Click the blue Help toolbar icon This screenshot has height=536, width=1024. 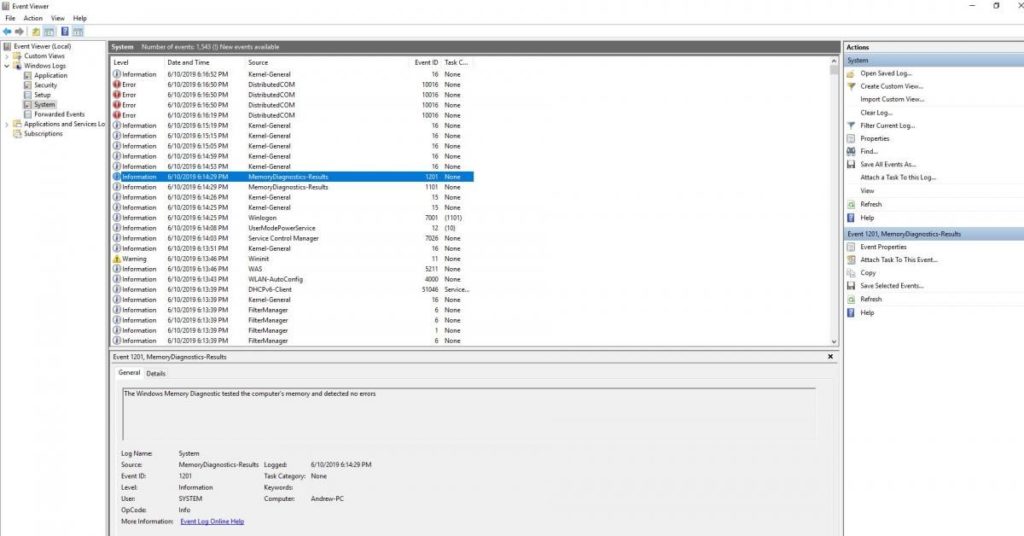(64, 32)
